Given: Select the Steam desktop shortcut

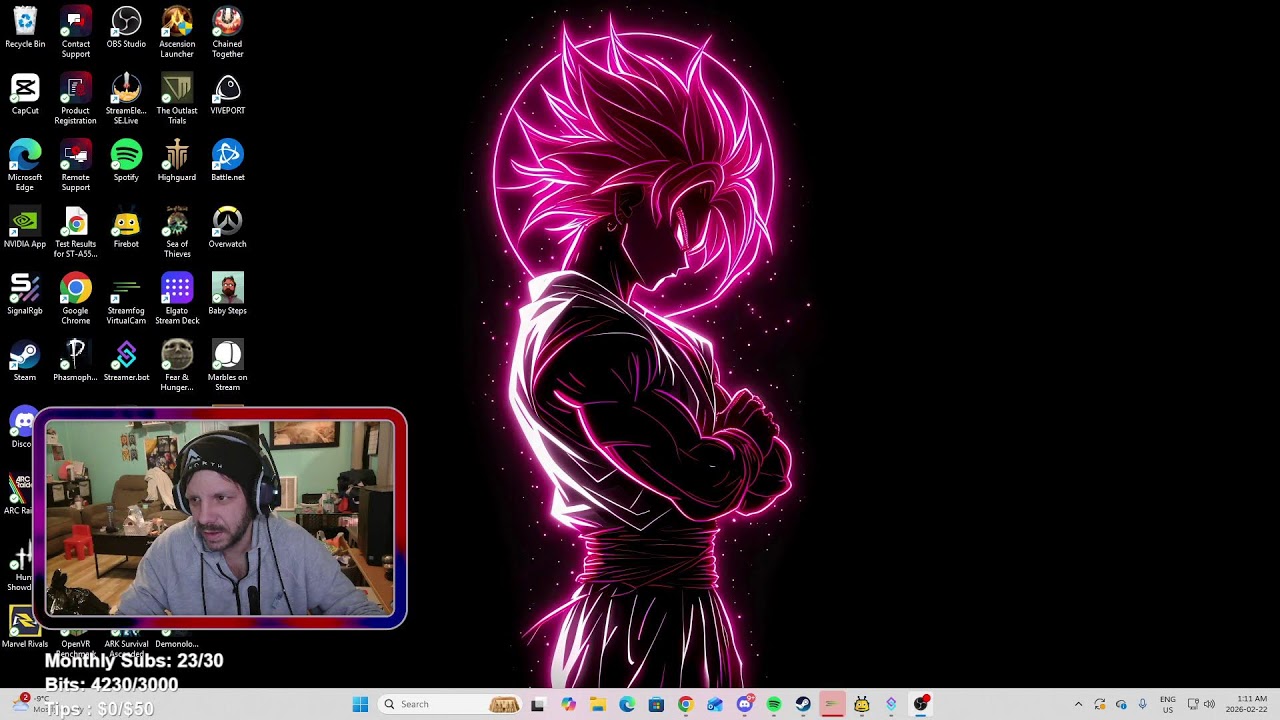Looking at the screenshot, I should click(25, 361).
